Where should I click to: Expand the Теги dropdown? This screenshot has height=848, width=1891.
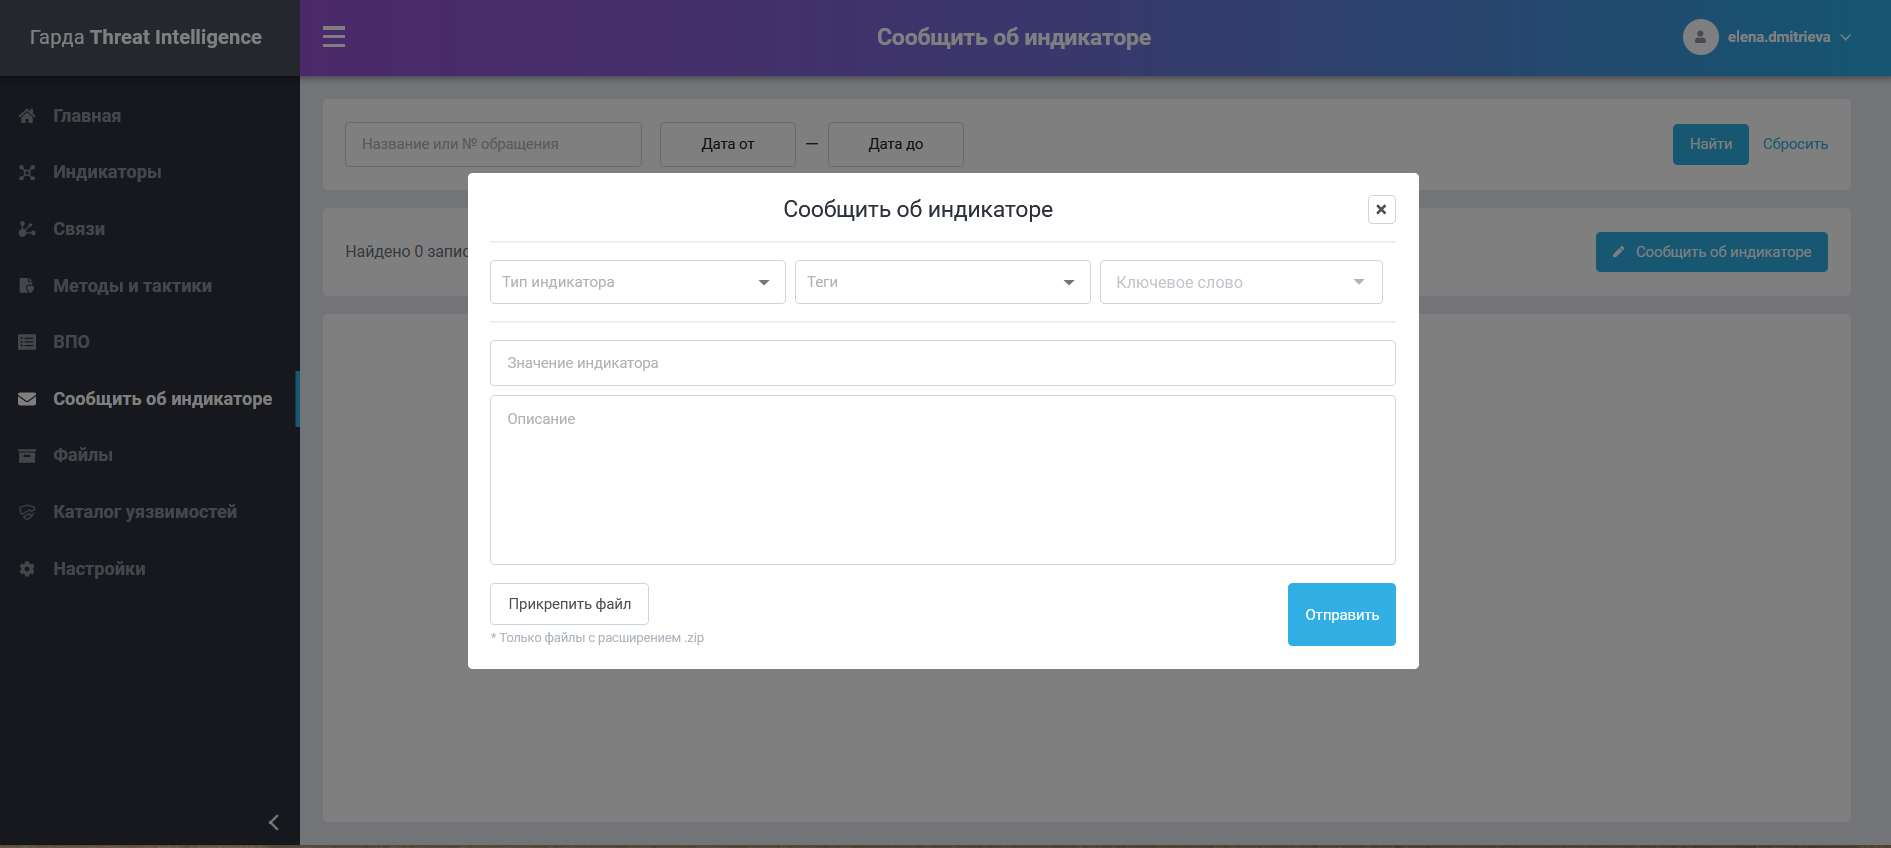click(x=942, y=282)
